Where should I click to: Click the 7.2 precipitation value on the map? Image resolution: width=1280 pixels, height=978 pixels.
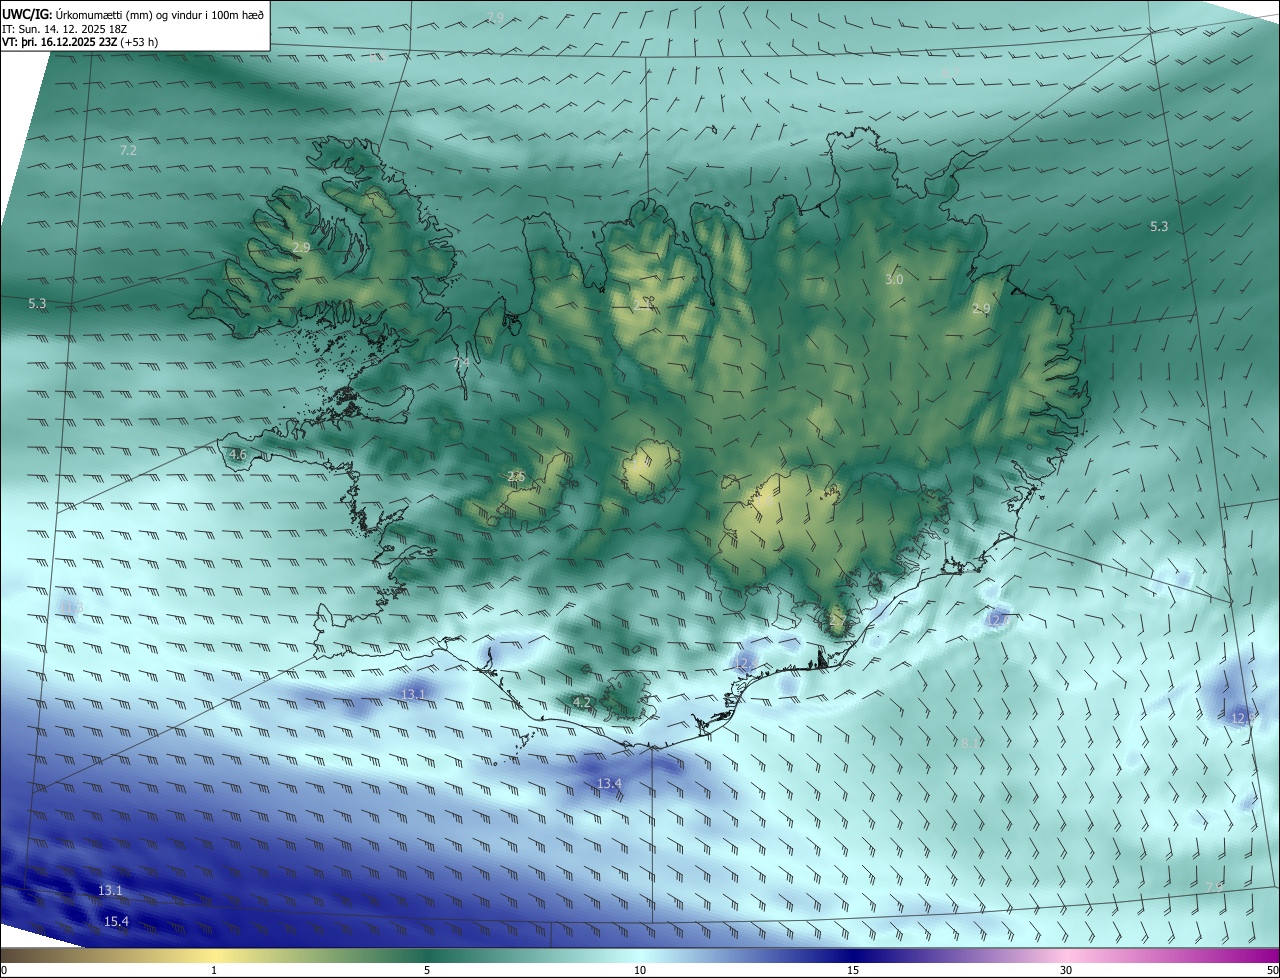(128, 150)
